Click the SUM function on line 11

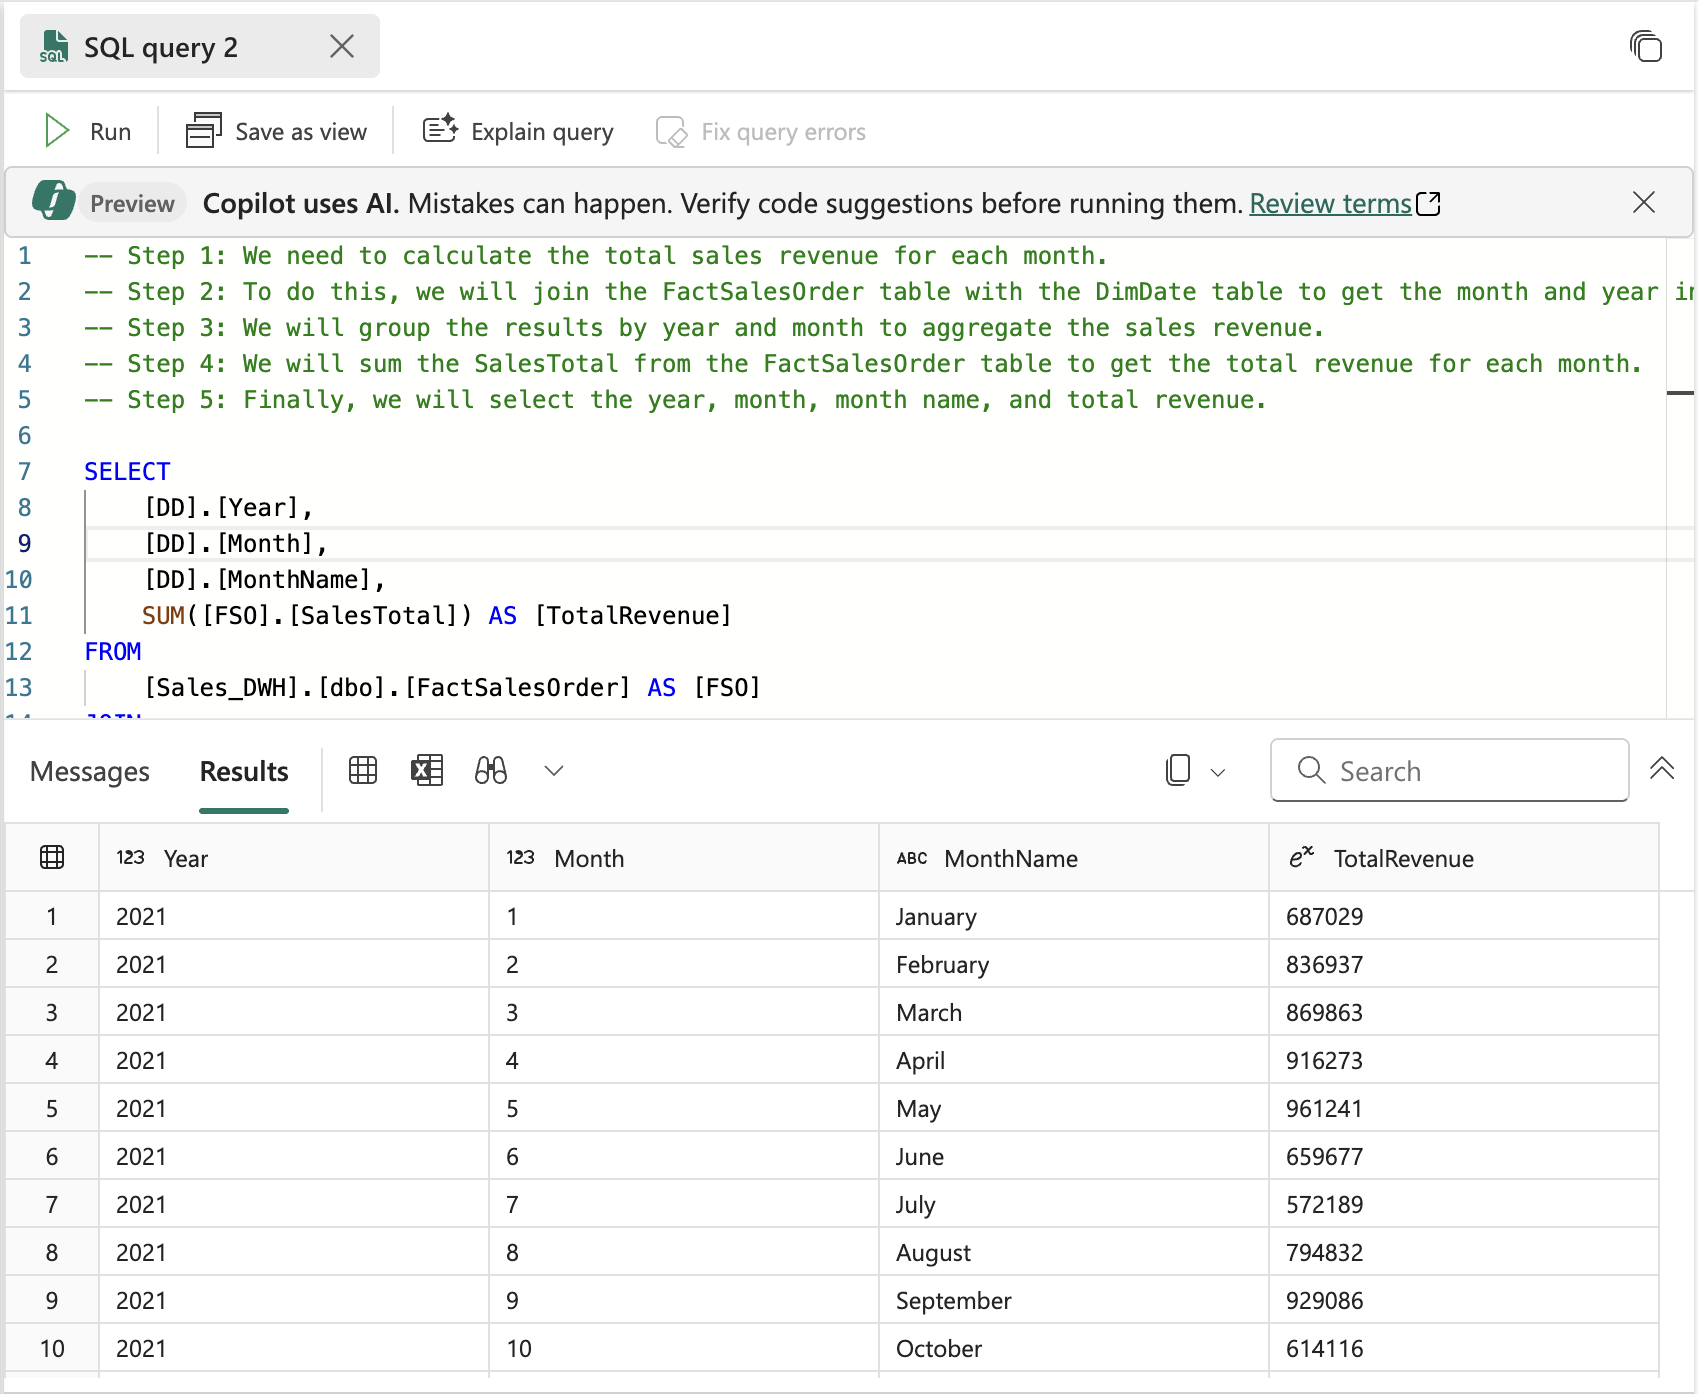164,615
